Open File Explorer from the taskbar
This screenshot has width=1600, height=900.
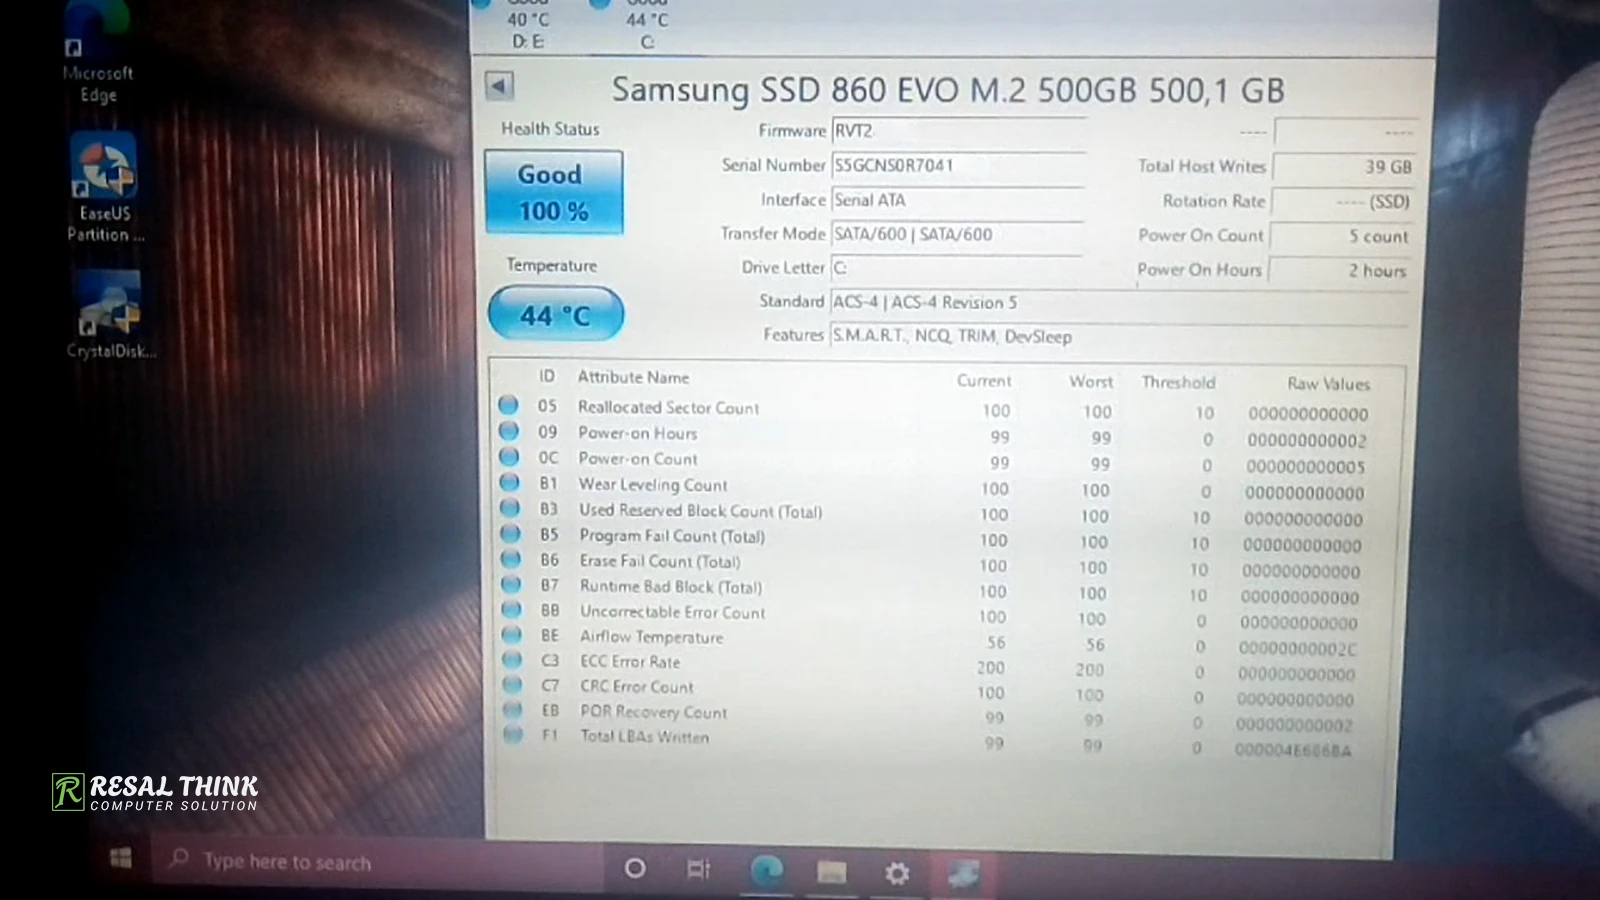[x=832, y=872]
